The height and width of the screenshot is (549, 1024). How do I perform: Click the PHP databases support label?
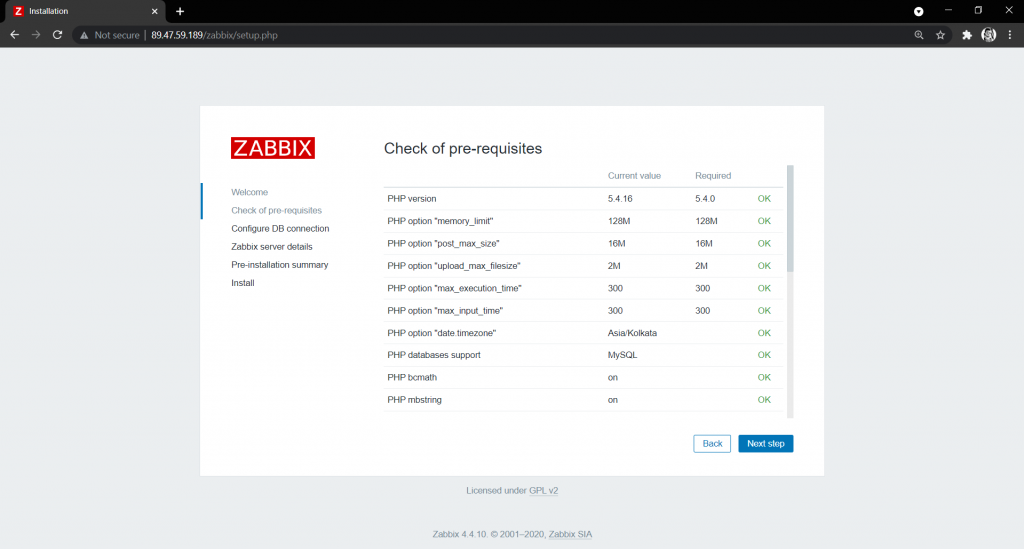pyautogui.click(x=434, y=355)
